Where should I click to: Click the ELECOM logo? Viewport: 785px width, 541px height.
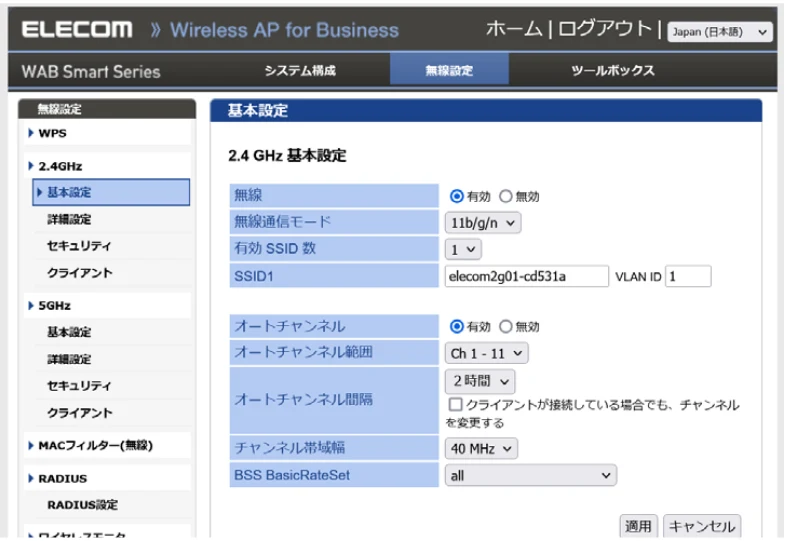tap(77, 30)
